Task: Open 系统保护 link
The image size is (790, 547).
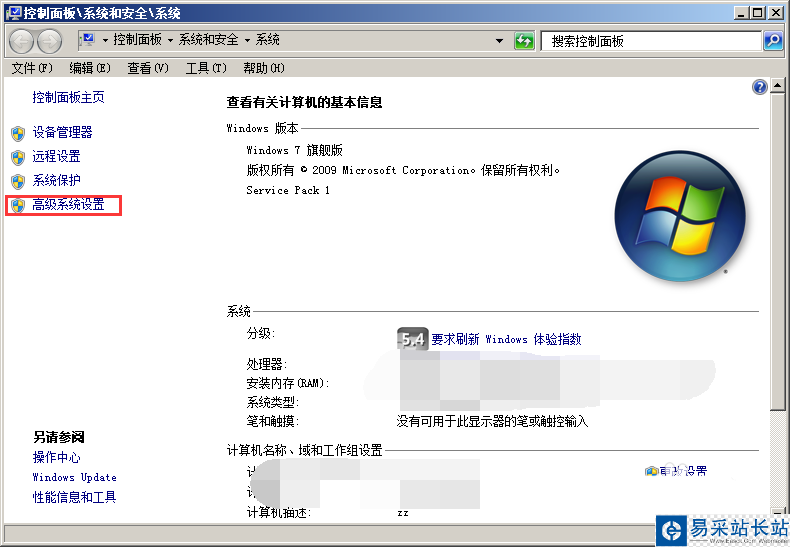Action: tap(56, 180)
